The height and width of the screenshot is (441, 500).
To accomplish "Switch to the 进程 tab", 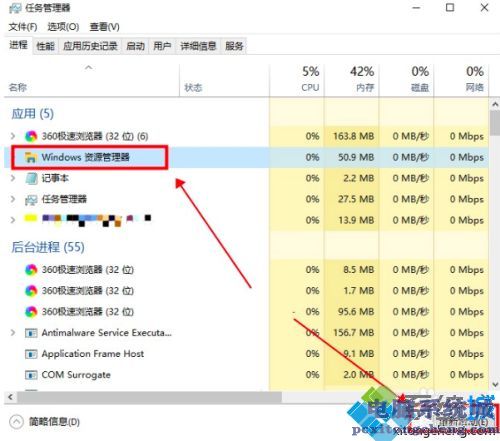I will click(18, 45).
